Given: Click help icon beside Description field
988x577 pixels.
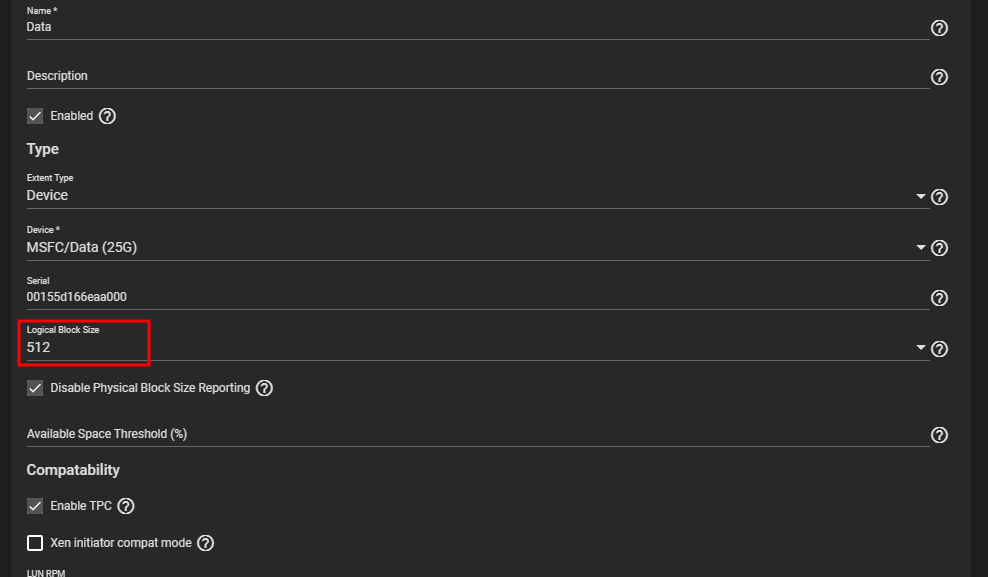Looking at the screenshot, I should click(939, 77).
